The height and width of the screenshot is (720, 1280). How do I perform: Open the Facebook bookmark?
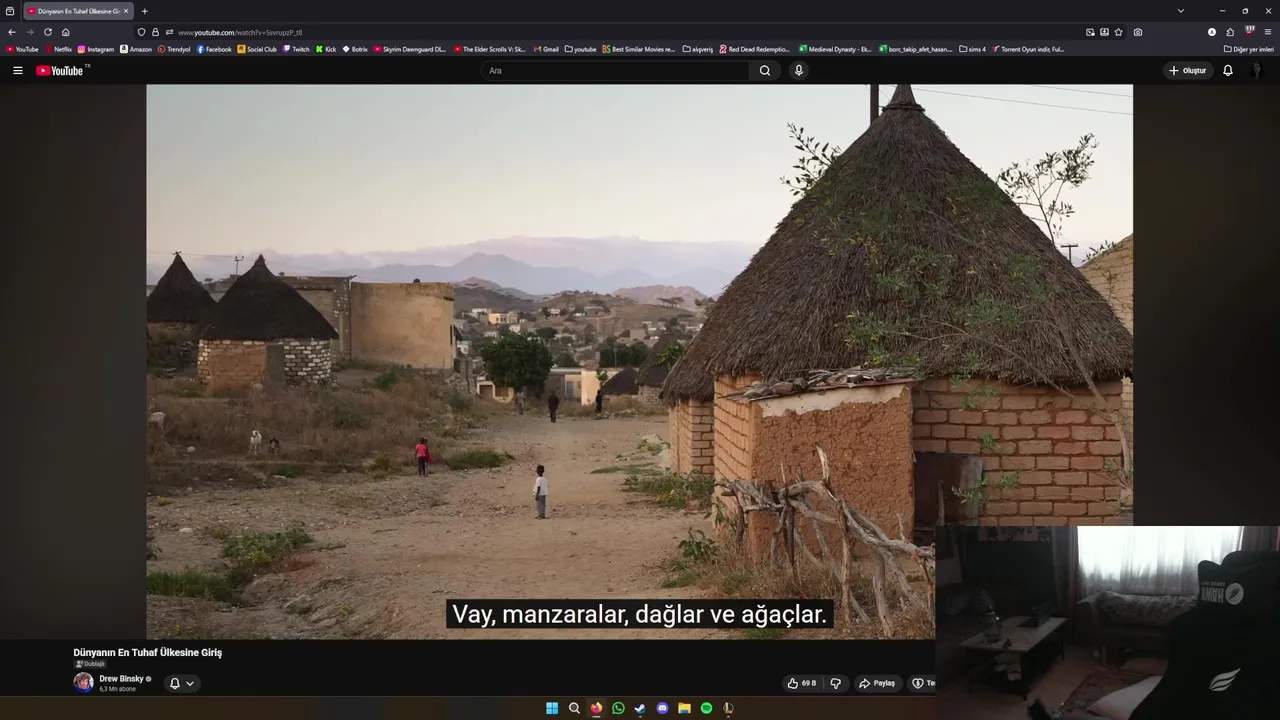214,49
